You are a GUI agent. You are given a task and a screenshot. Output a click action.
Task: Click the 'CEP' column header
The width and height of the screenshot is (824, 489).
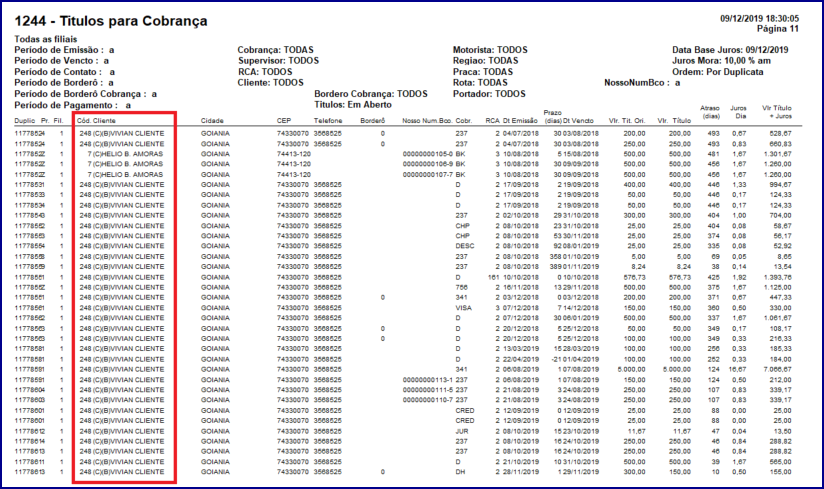click(284, 121)
